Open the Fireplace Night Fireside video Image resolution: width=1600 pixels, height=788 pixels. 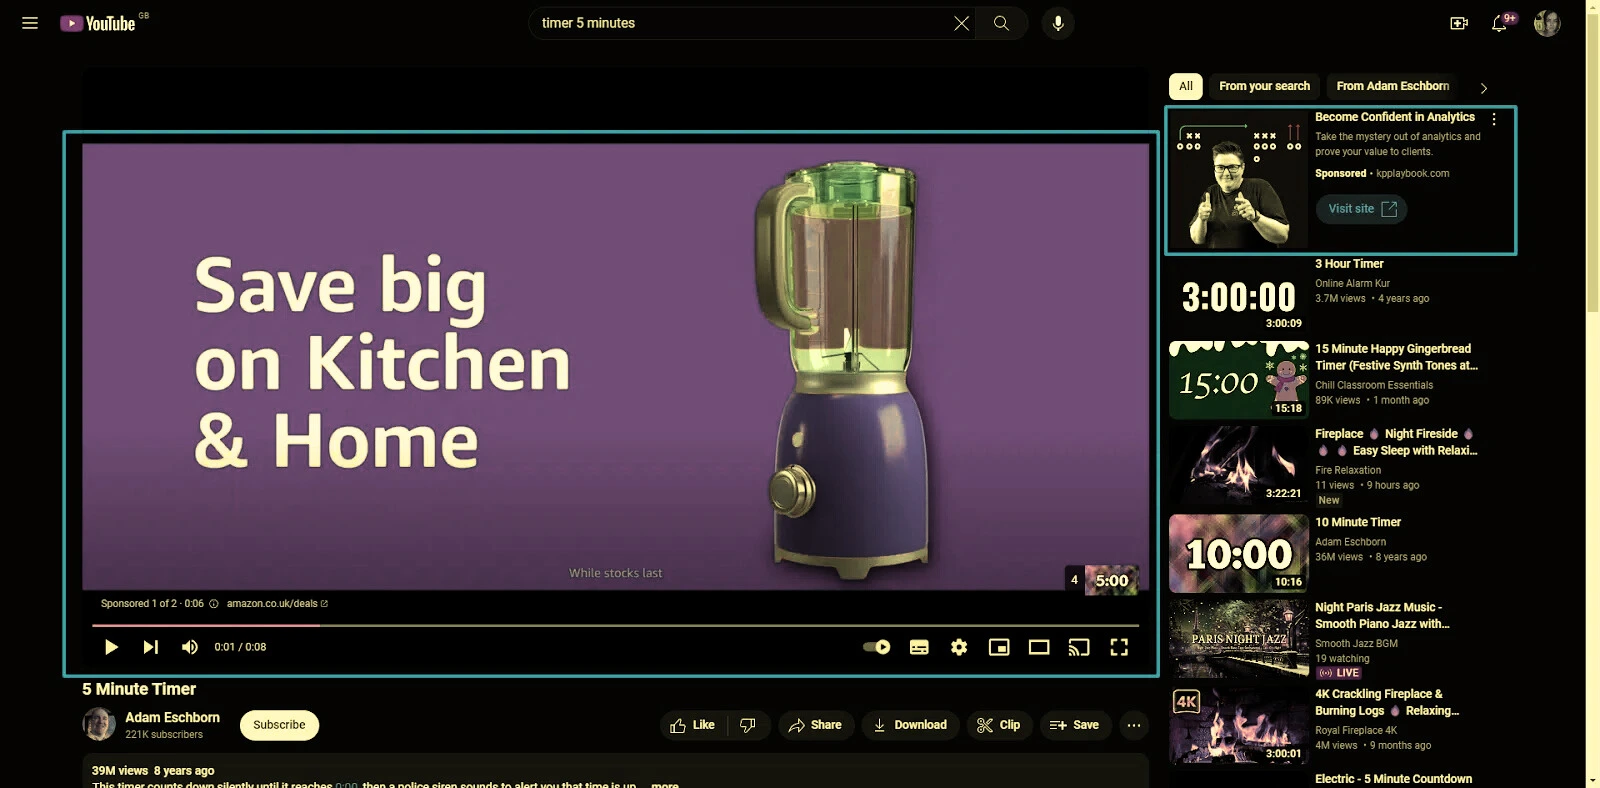point(1238,466)
